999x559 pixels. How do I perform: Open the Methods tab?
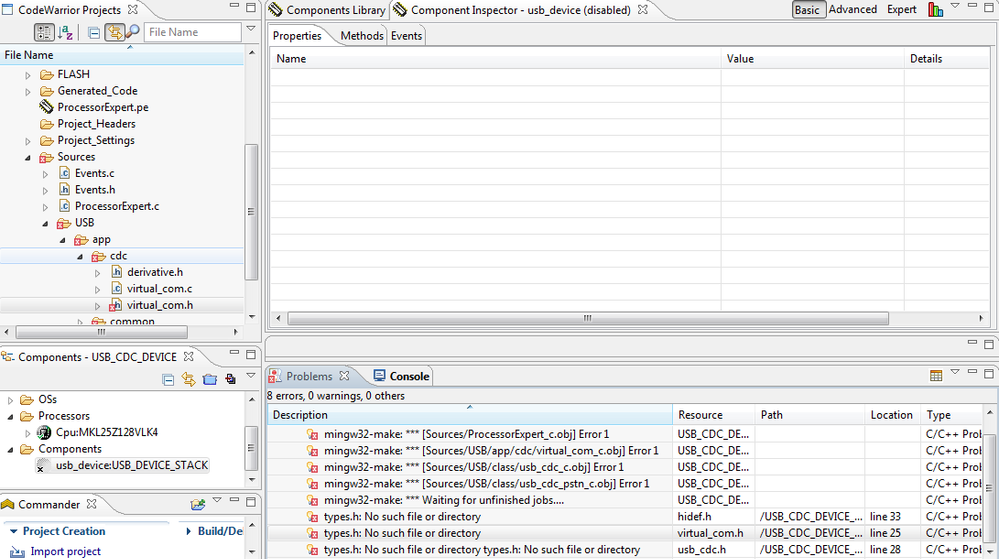click(362, 36)
